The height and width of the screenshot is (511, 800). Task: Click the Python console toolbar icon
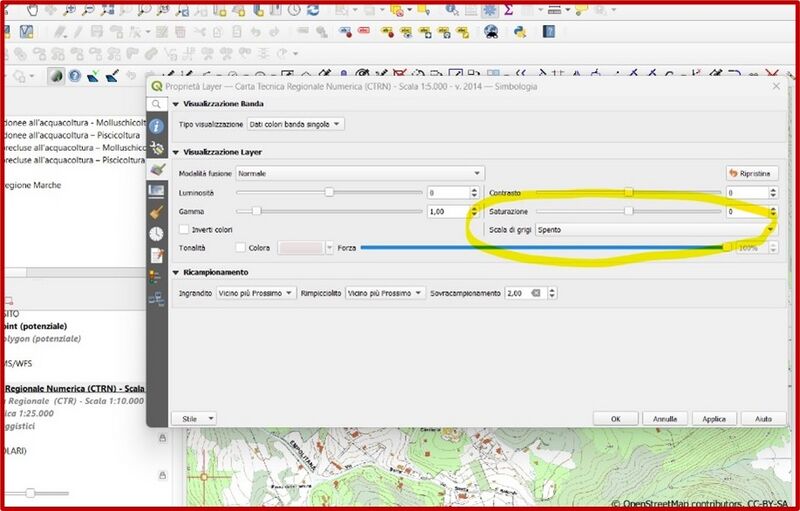click(521, 31)
